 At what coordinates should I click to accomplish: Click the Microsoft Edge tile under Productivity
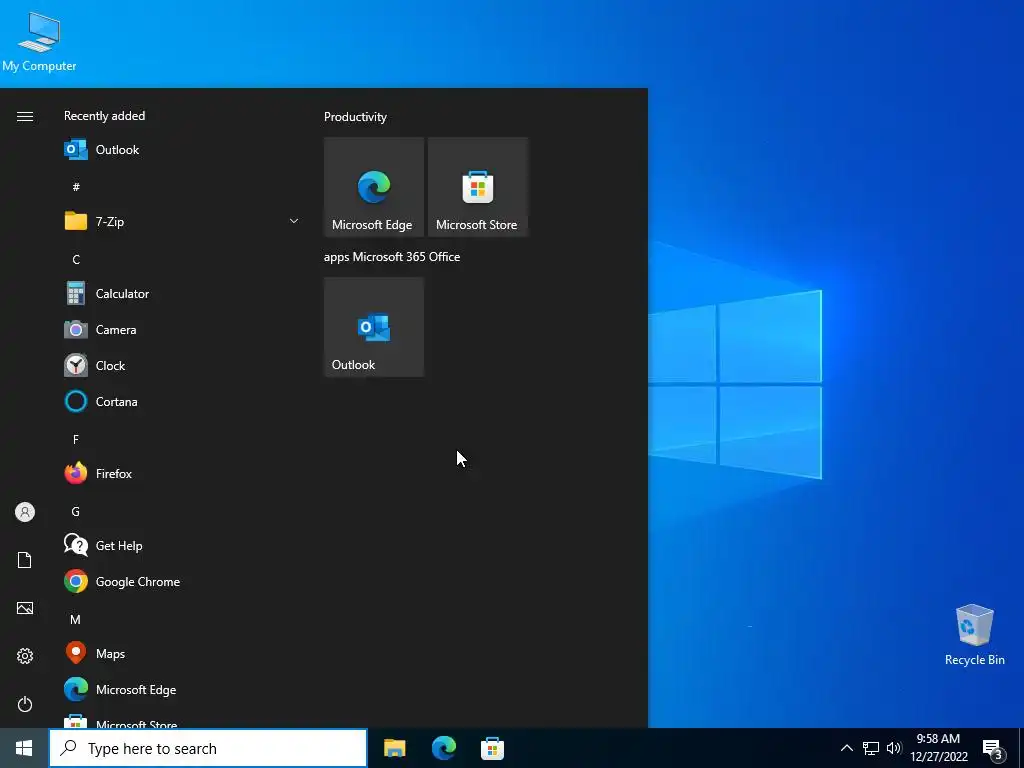[x=374, y=187]
